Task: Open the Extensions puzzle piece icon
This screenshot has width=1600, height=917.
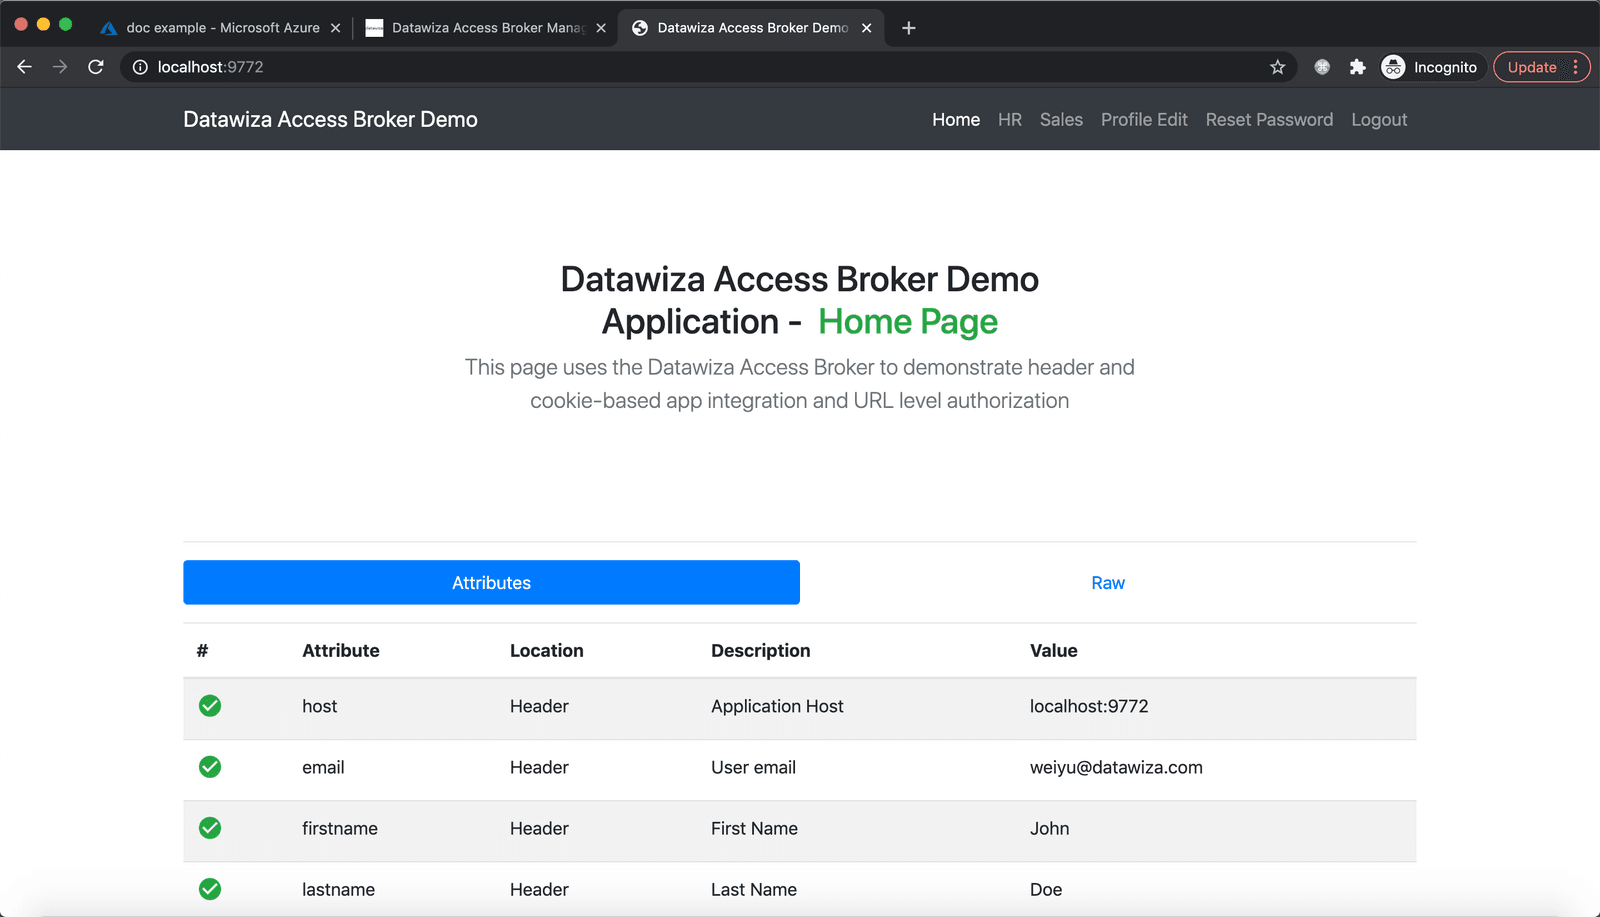Action: pyautogui.click(x=1357, y=67)
